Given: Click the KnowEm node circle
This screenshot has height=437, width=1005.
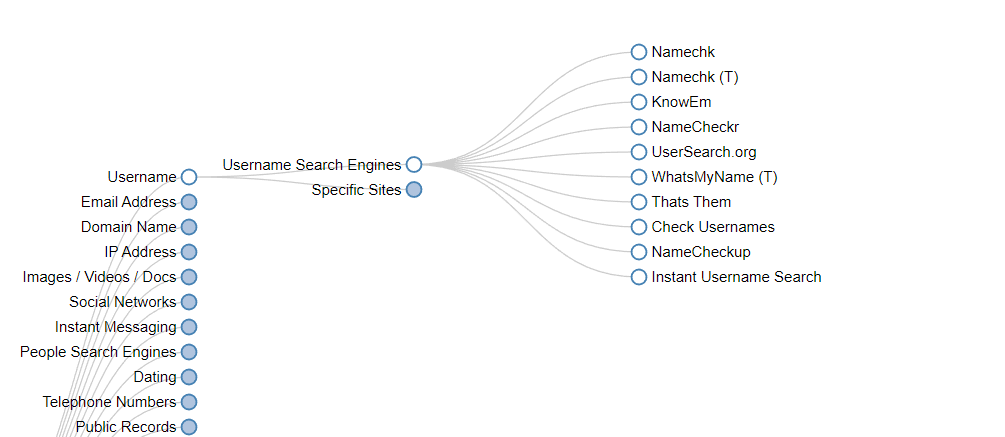Looking at the screenshot, I should 639,102.
